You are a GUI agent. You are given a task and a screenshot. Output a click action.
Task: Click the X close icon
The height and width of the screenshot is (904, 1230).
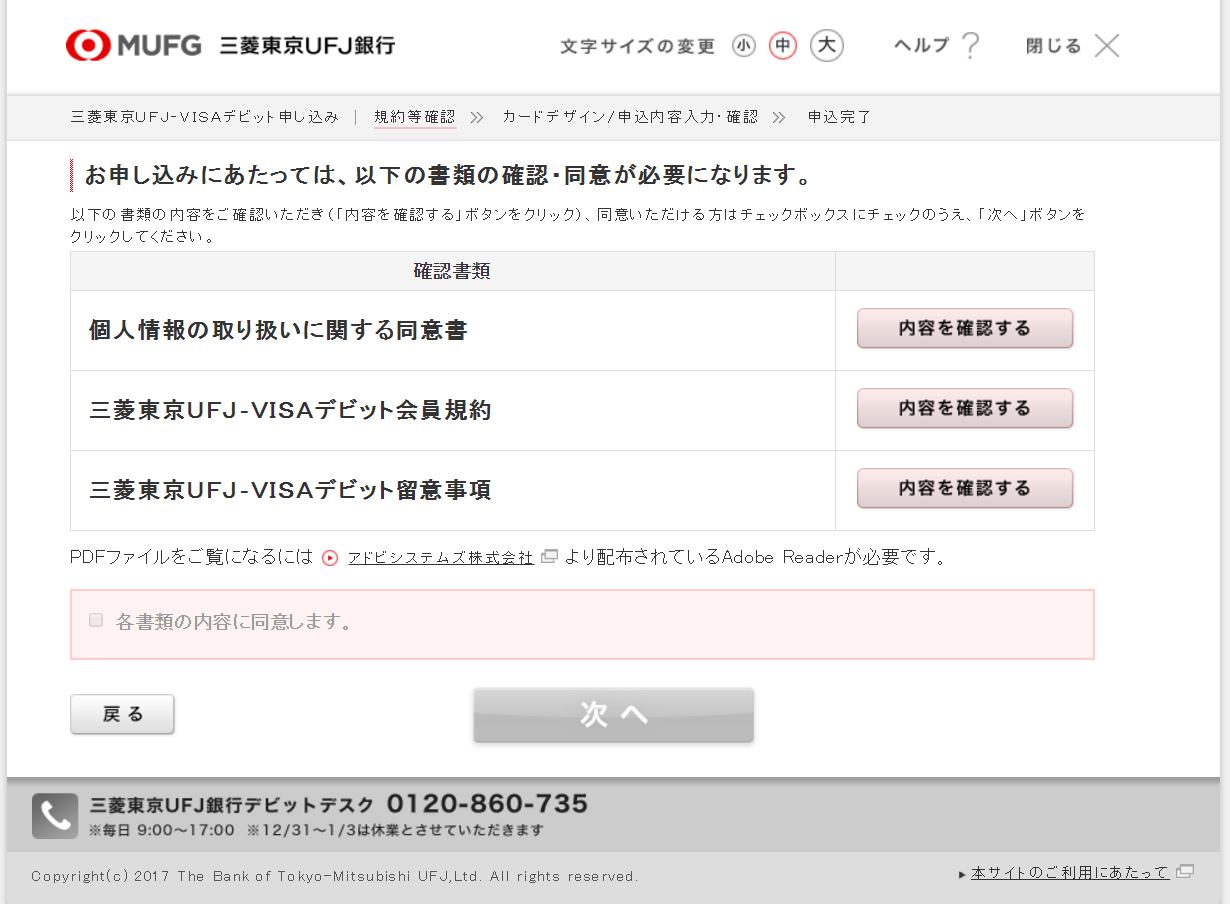click(x=1107, y=45)
